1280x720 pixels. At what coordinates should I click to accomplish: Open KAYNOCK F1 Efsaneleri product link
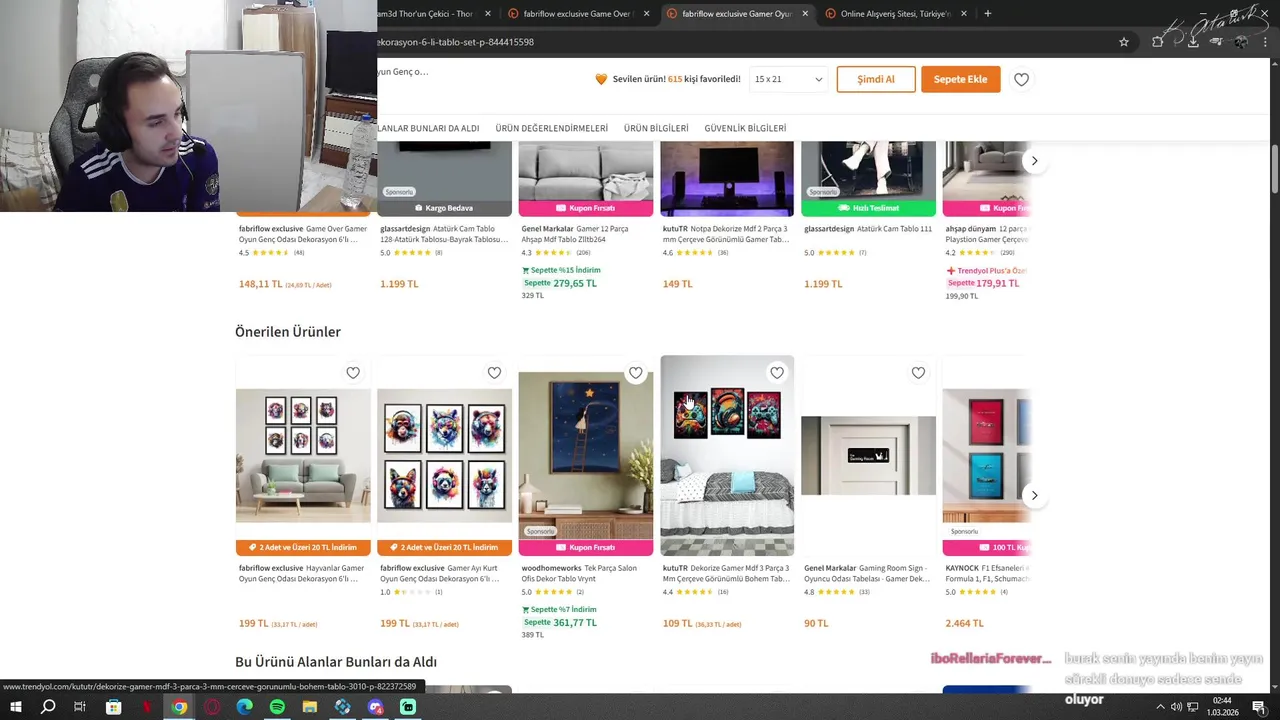click(987, 573)
